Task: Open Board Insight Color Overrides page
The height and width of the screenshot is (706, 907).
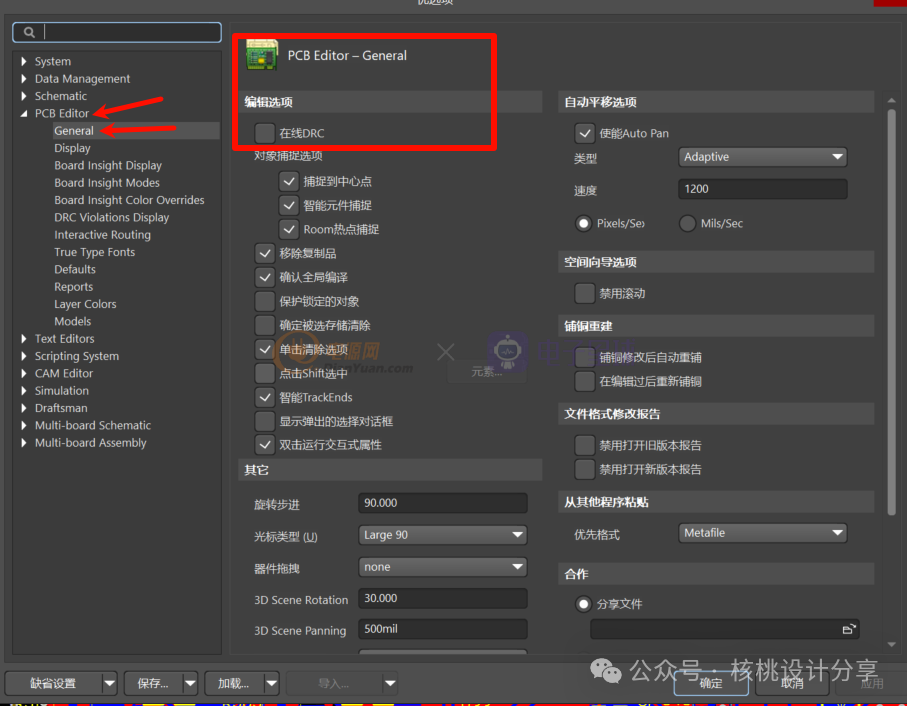Action: click(130, 200)
